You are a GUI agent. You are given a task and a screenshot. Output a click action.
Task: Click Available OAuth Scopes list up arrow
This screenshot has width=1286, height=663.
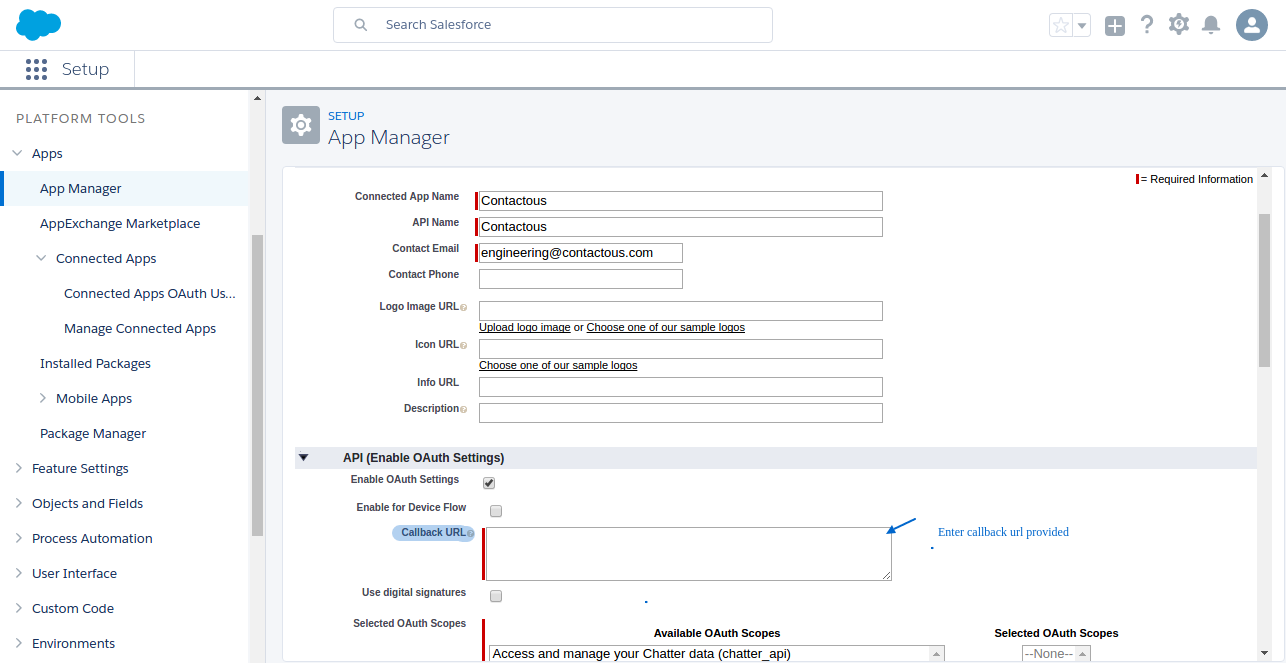pos(937,654)
